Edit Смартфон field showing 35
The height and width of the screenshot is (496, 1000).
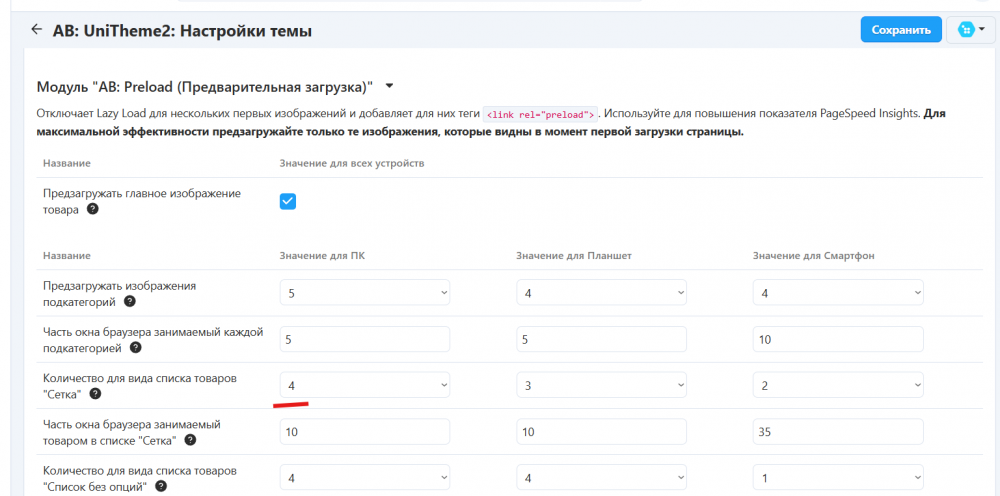coord(838,432)
